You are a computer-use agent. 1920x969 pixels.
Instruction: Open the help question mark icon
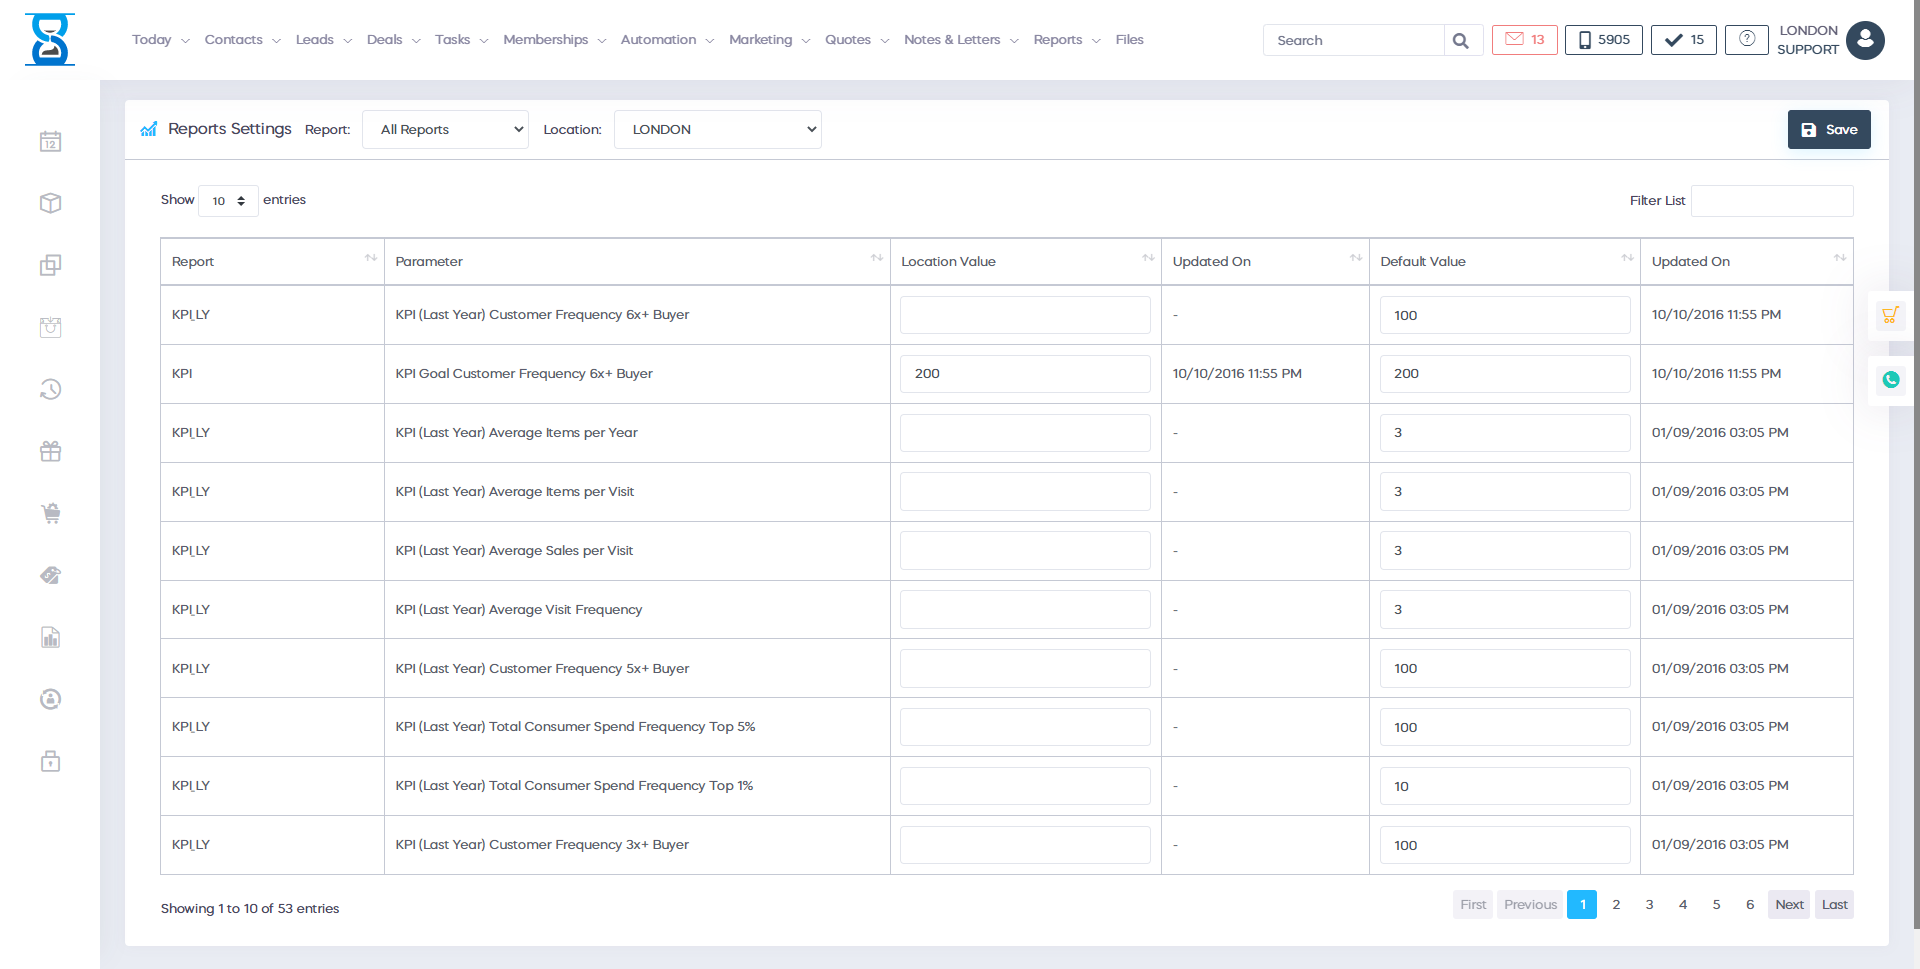(x=1746, y=40)
